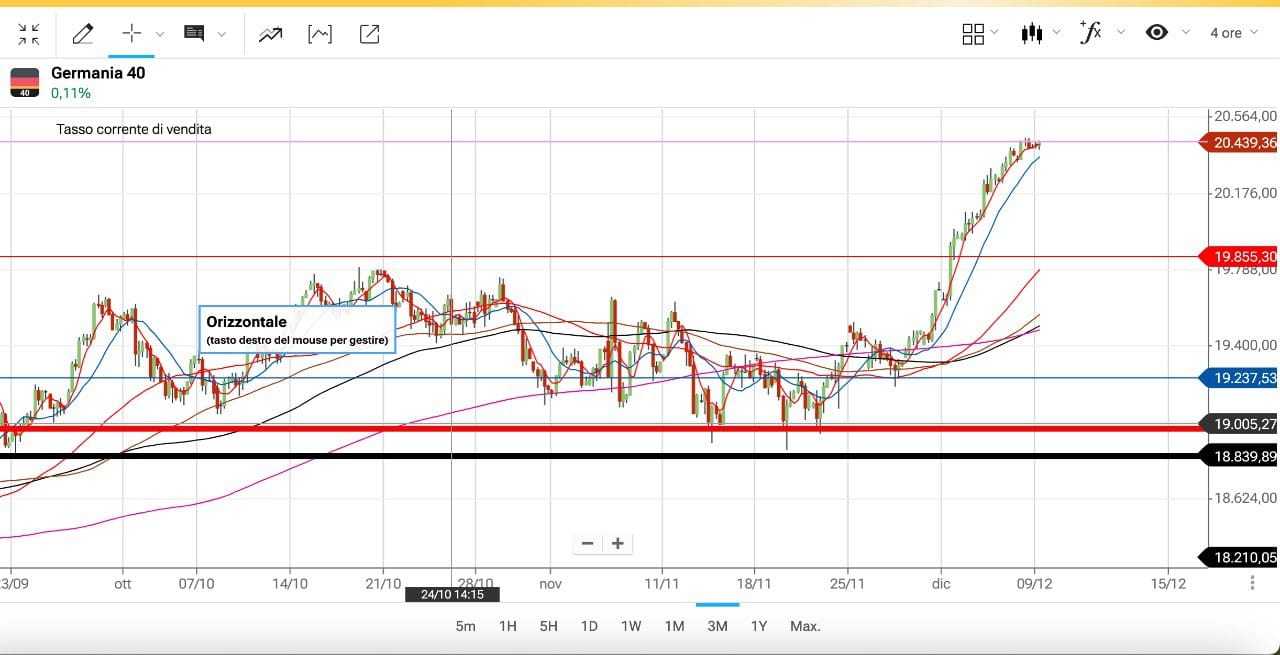Image resolution: width=1280 pixels, height=655 pixels.
Task: Open the candlestick chart type dropdown
Action: [x=1040, y=33]
